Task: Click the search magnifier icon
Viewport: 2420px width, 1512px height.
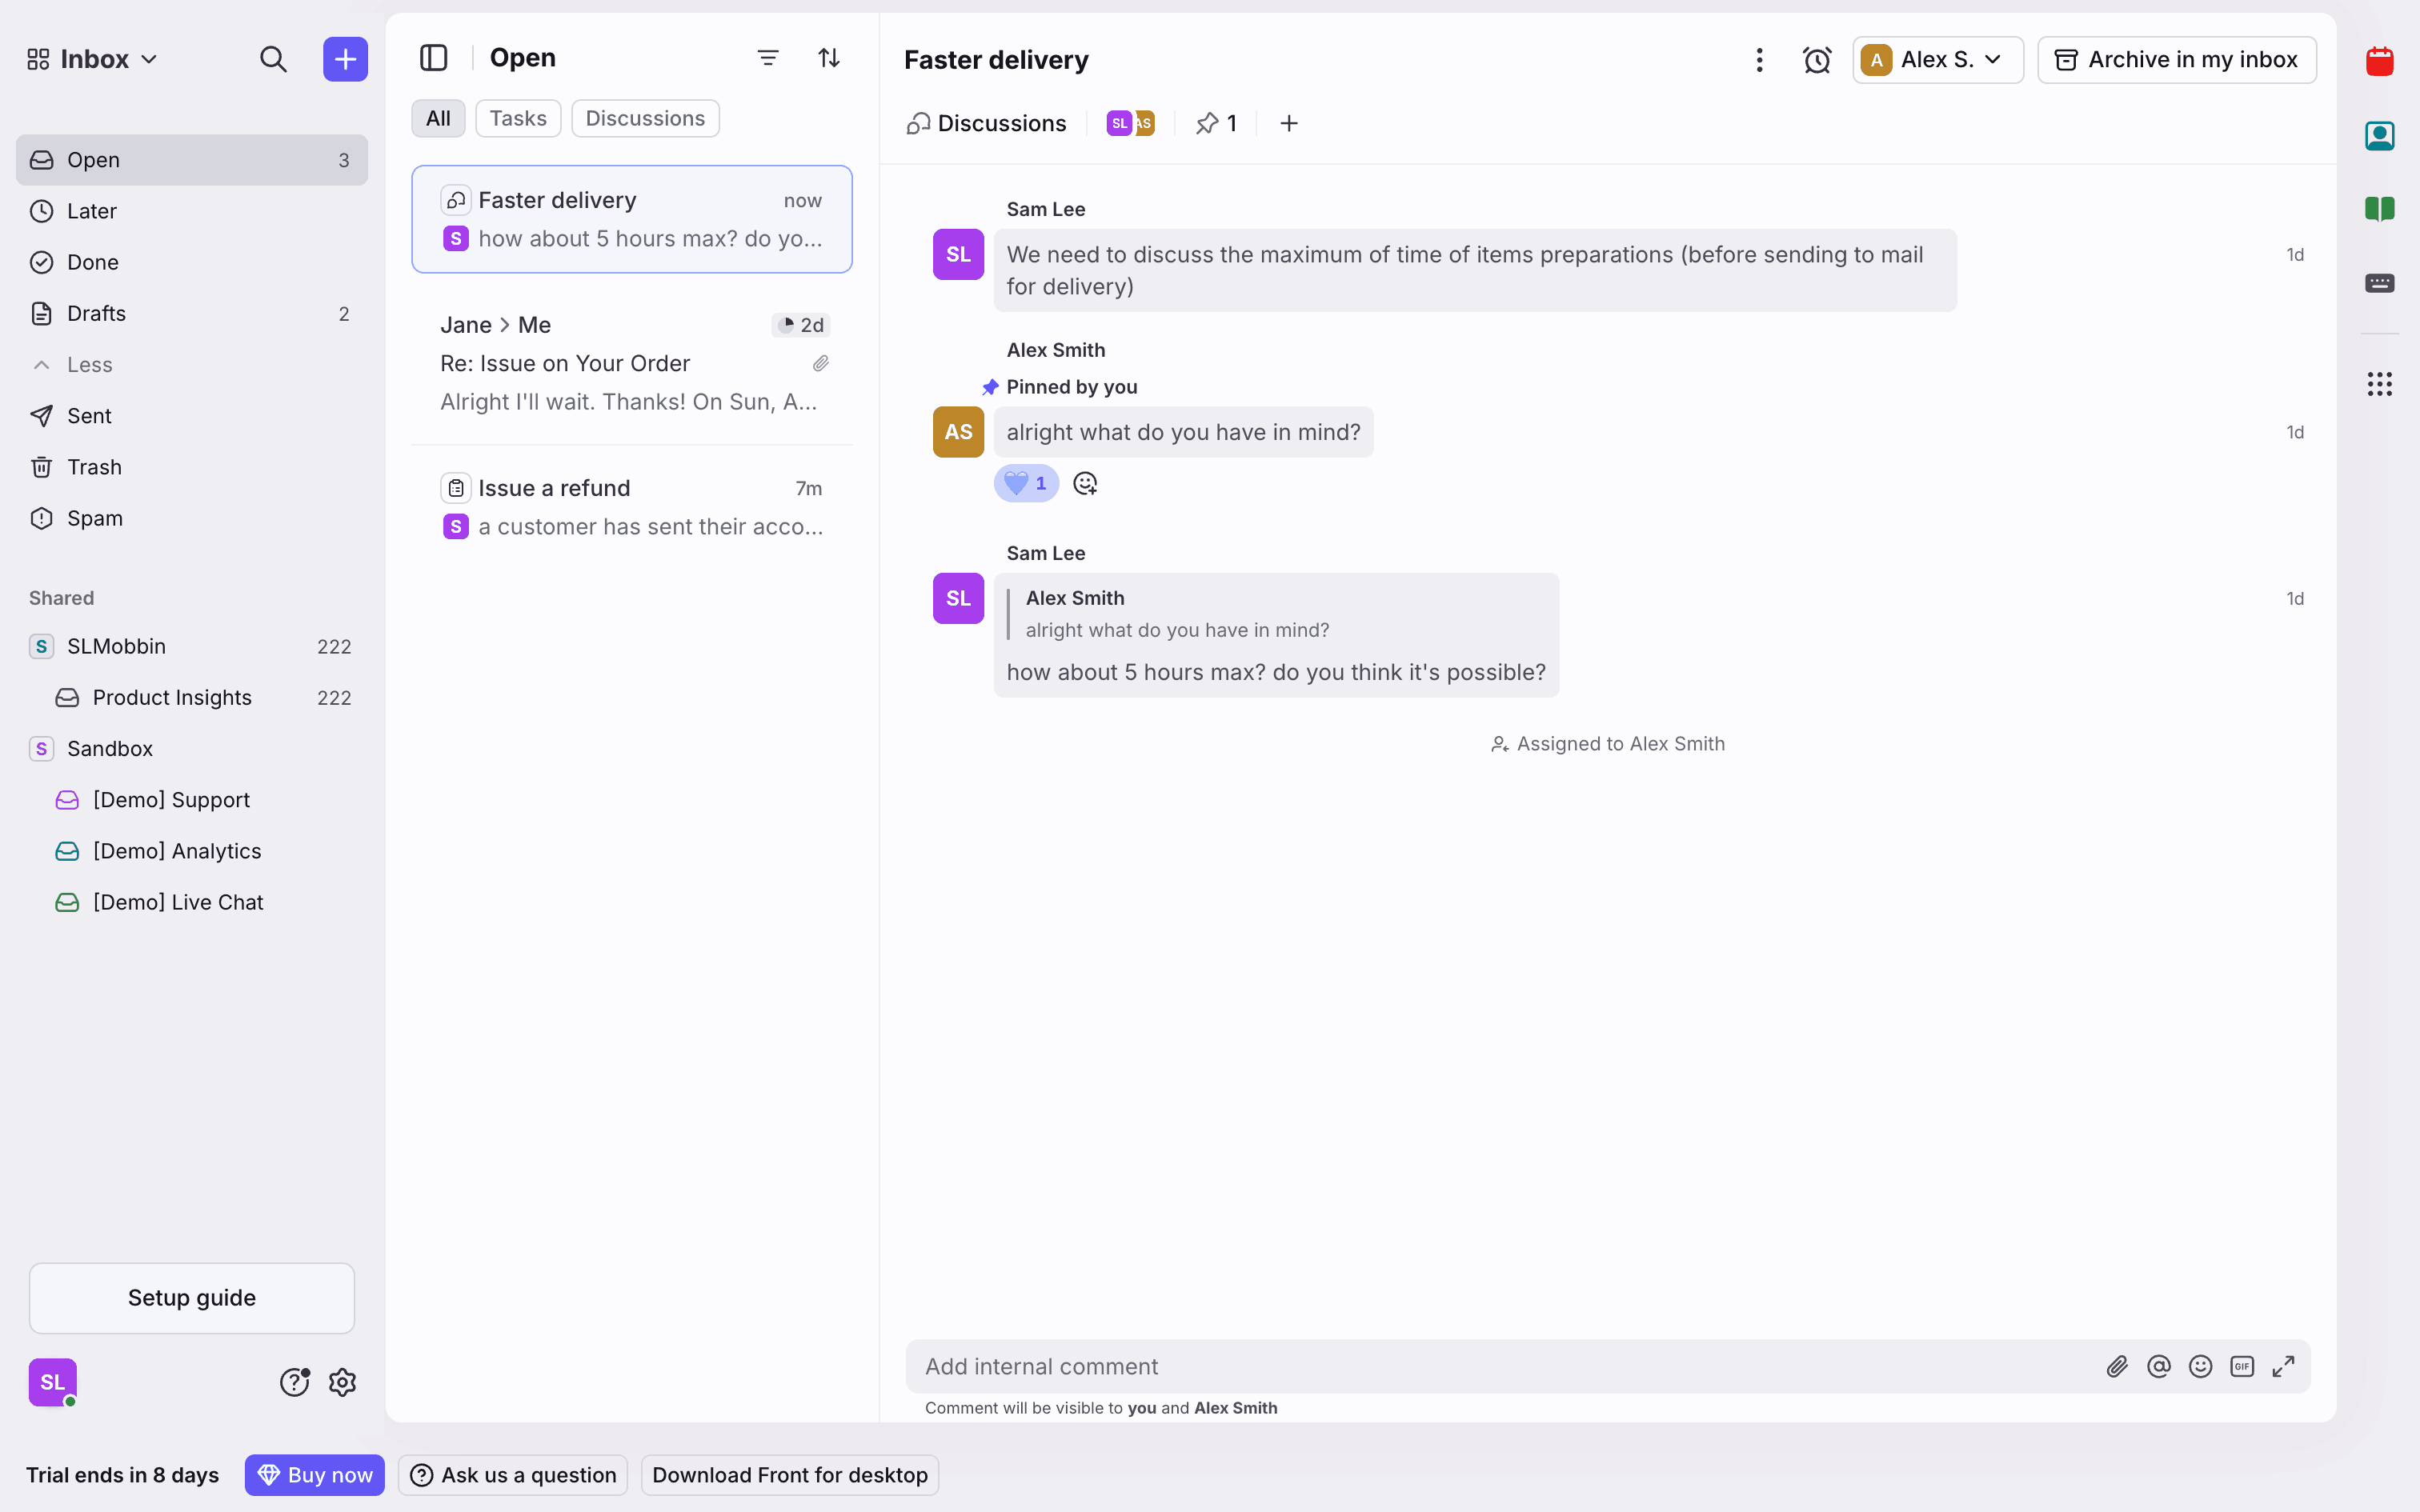Action: [x=273, y=59]
